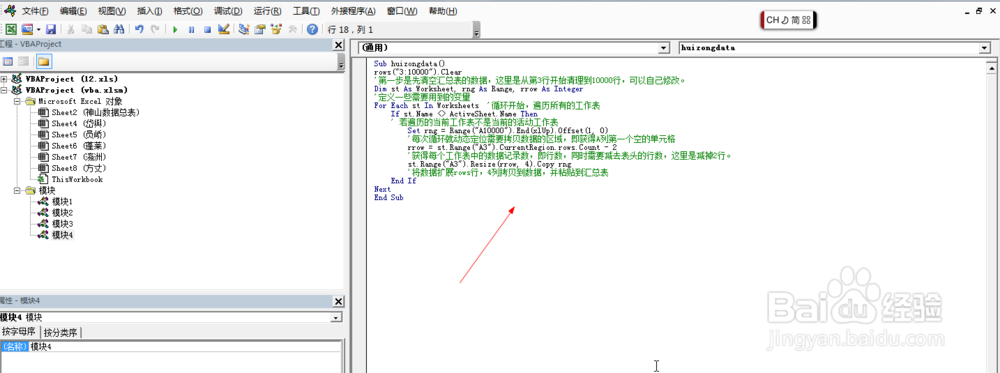Run the macro with green play icon
This screenshot has height=373, width=1000.
pos(175,29)
